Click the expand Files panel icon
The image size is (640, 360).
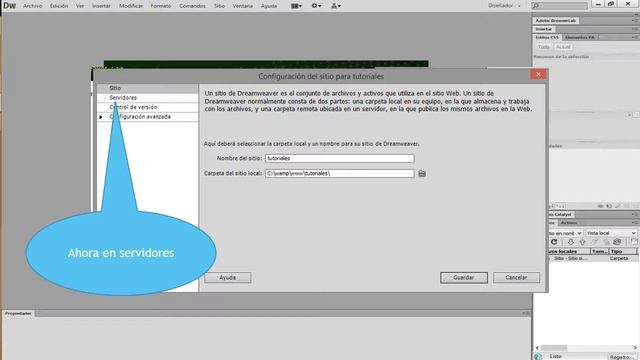634,242
